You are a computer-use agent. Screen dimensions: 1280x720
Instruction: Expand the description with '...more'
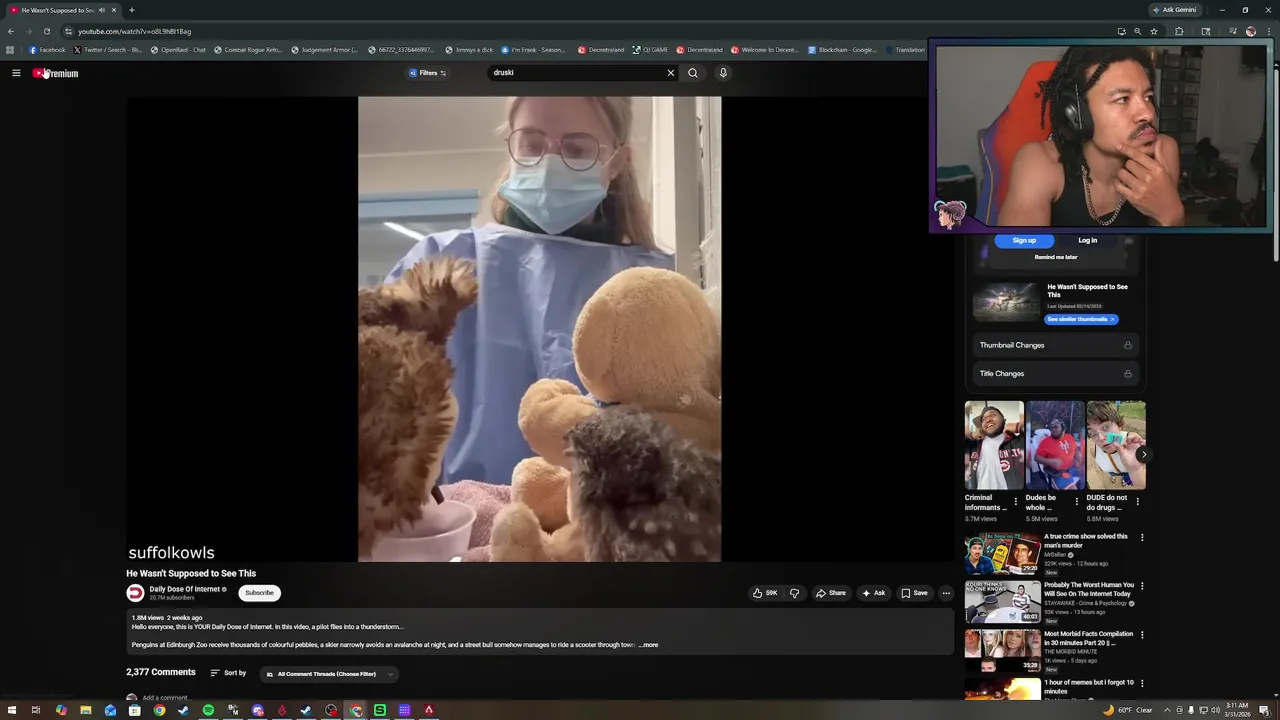649,645
